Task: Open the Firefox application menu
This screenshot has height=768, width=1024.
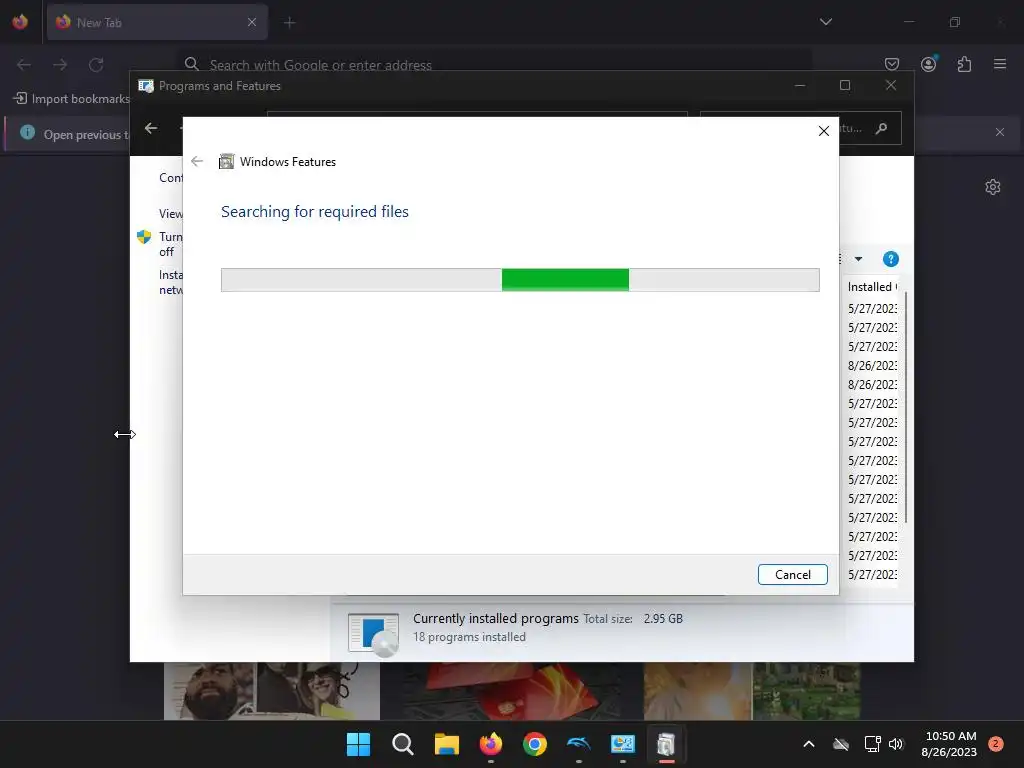Action: pyautogui.click(x=999, y=64)
